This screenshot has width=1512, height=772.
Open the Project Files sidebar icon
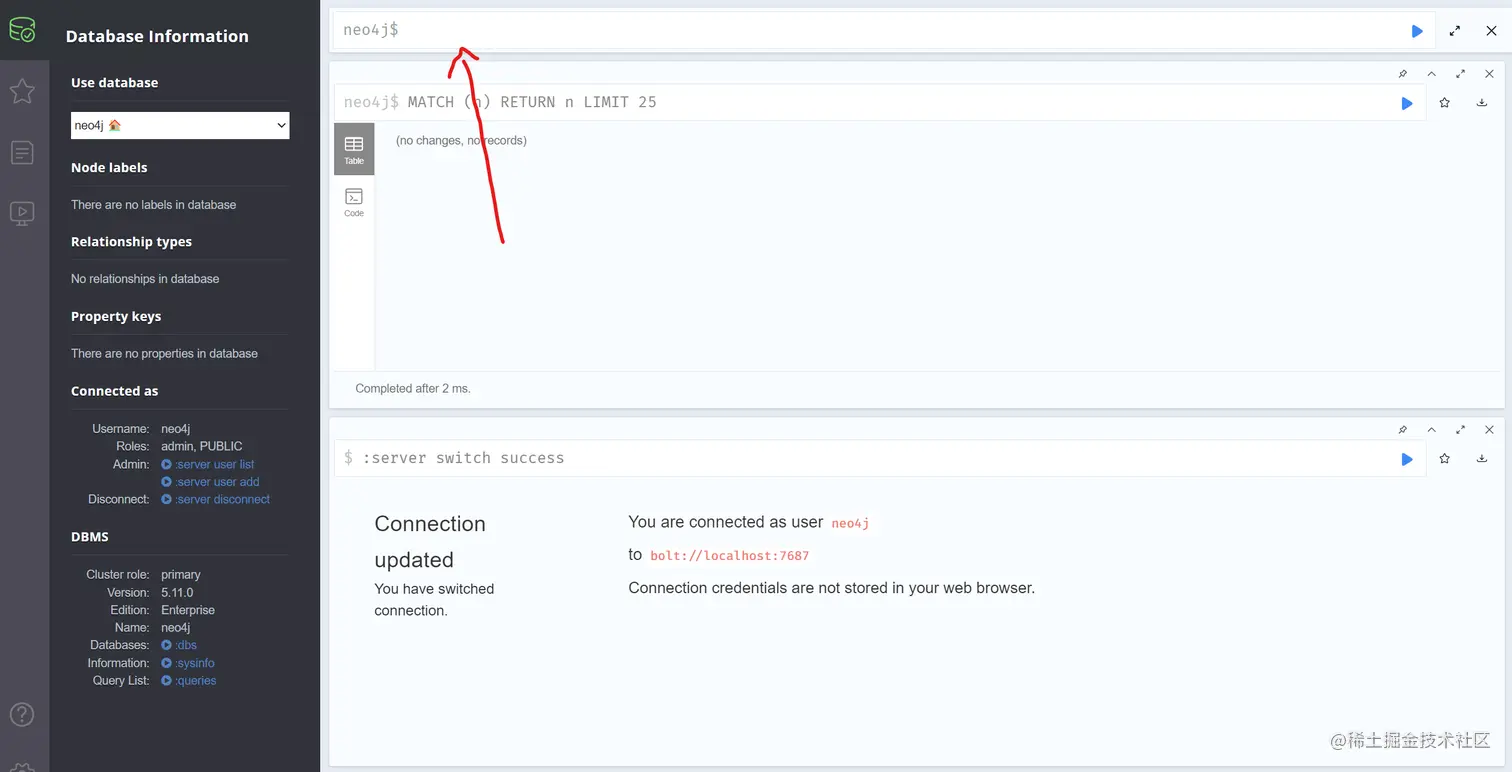(22, 152)
